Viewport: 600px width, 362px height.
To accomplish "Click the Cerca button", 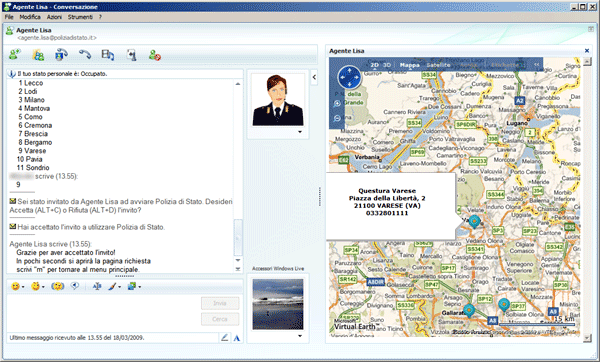I will 220,319.
